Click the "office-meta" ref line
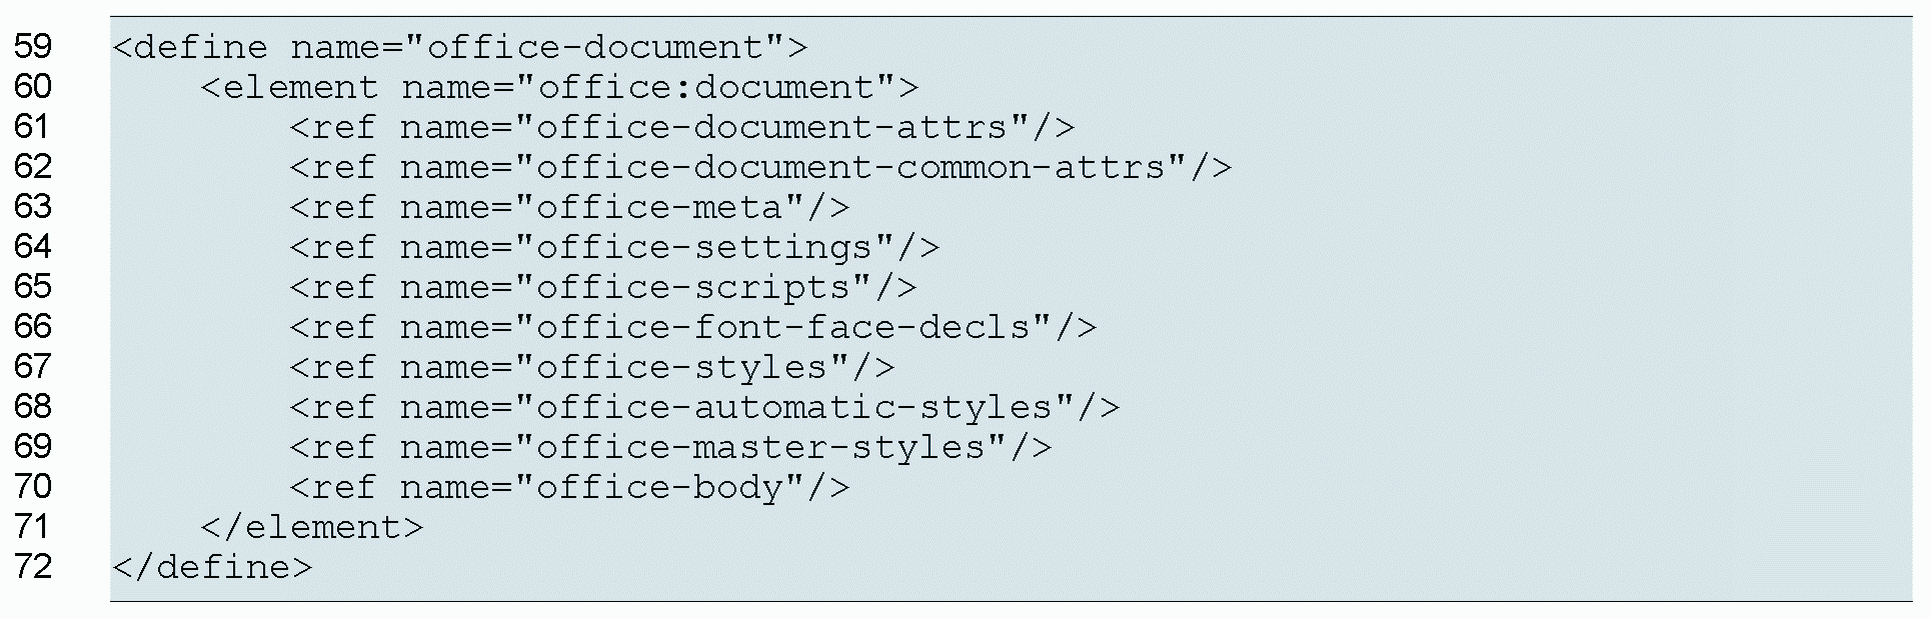The height and width of the screenshot is (618, 1930). coord(569,207)
